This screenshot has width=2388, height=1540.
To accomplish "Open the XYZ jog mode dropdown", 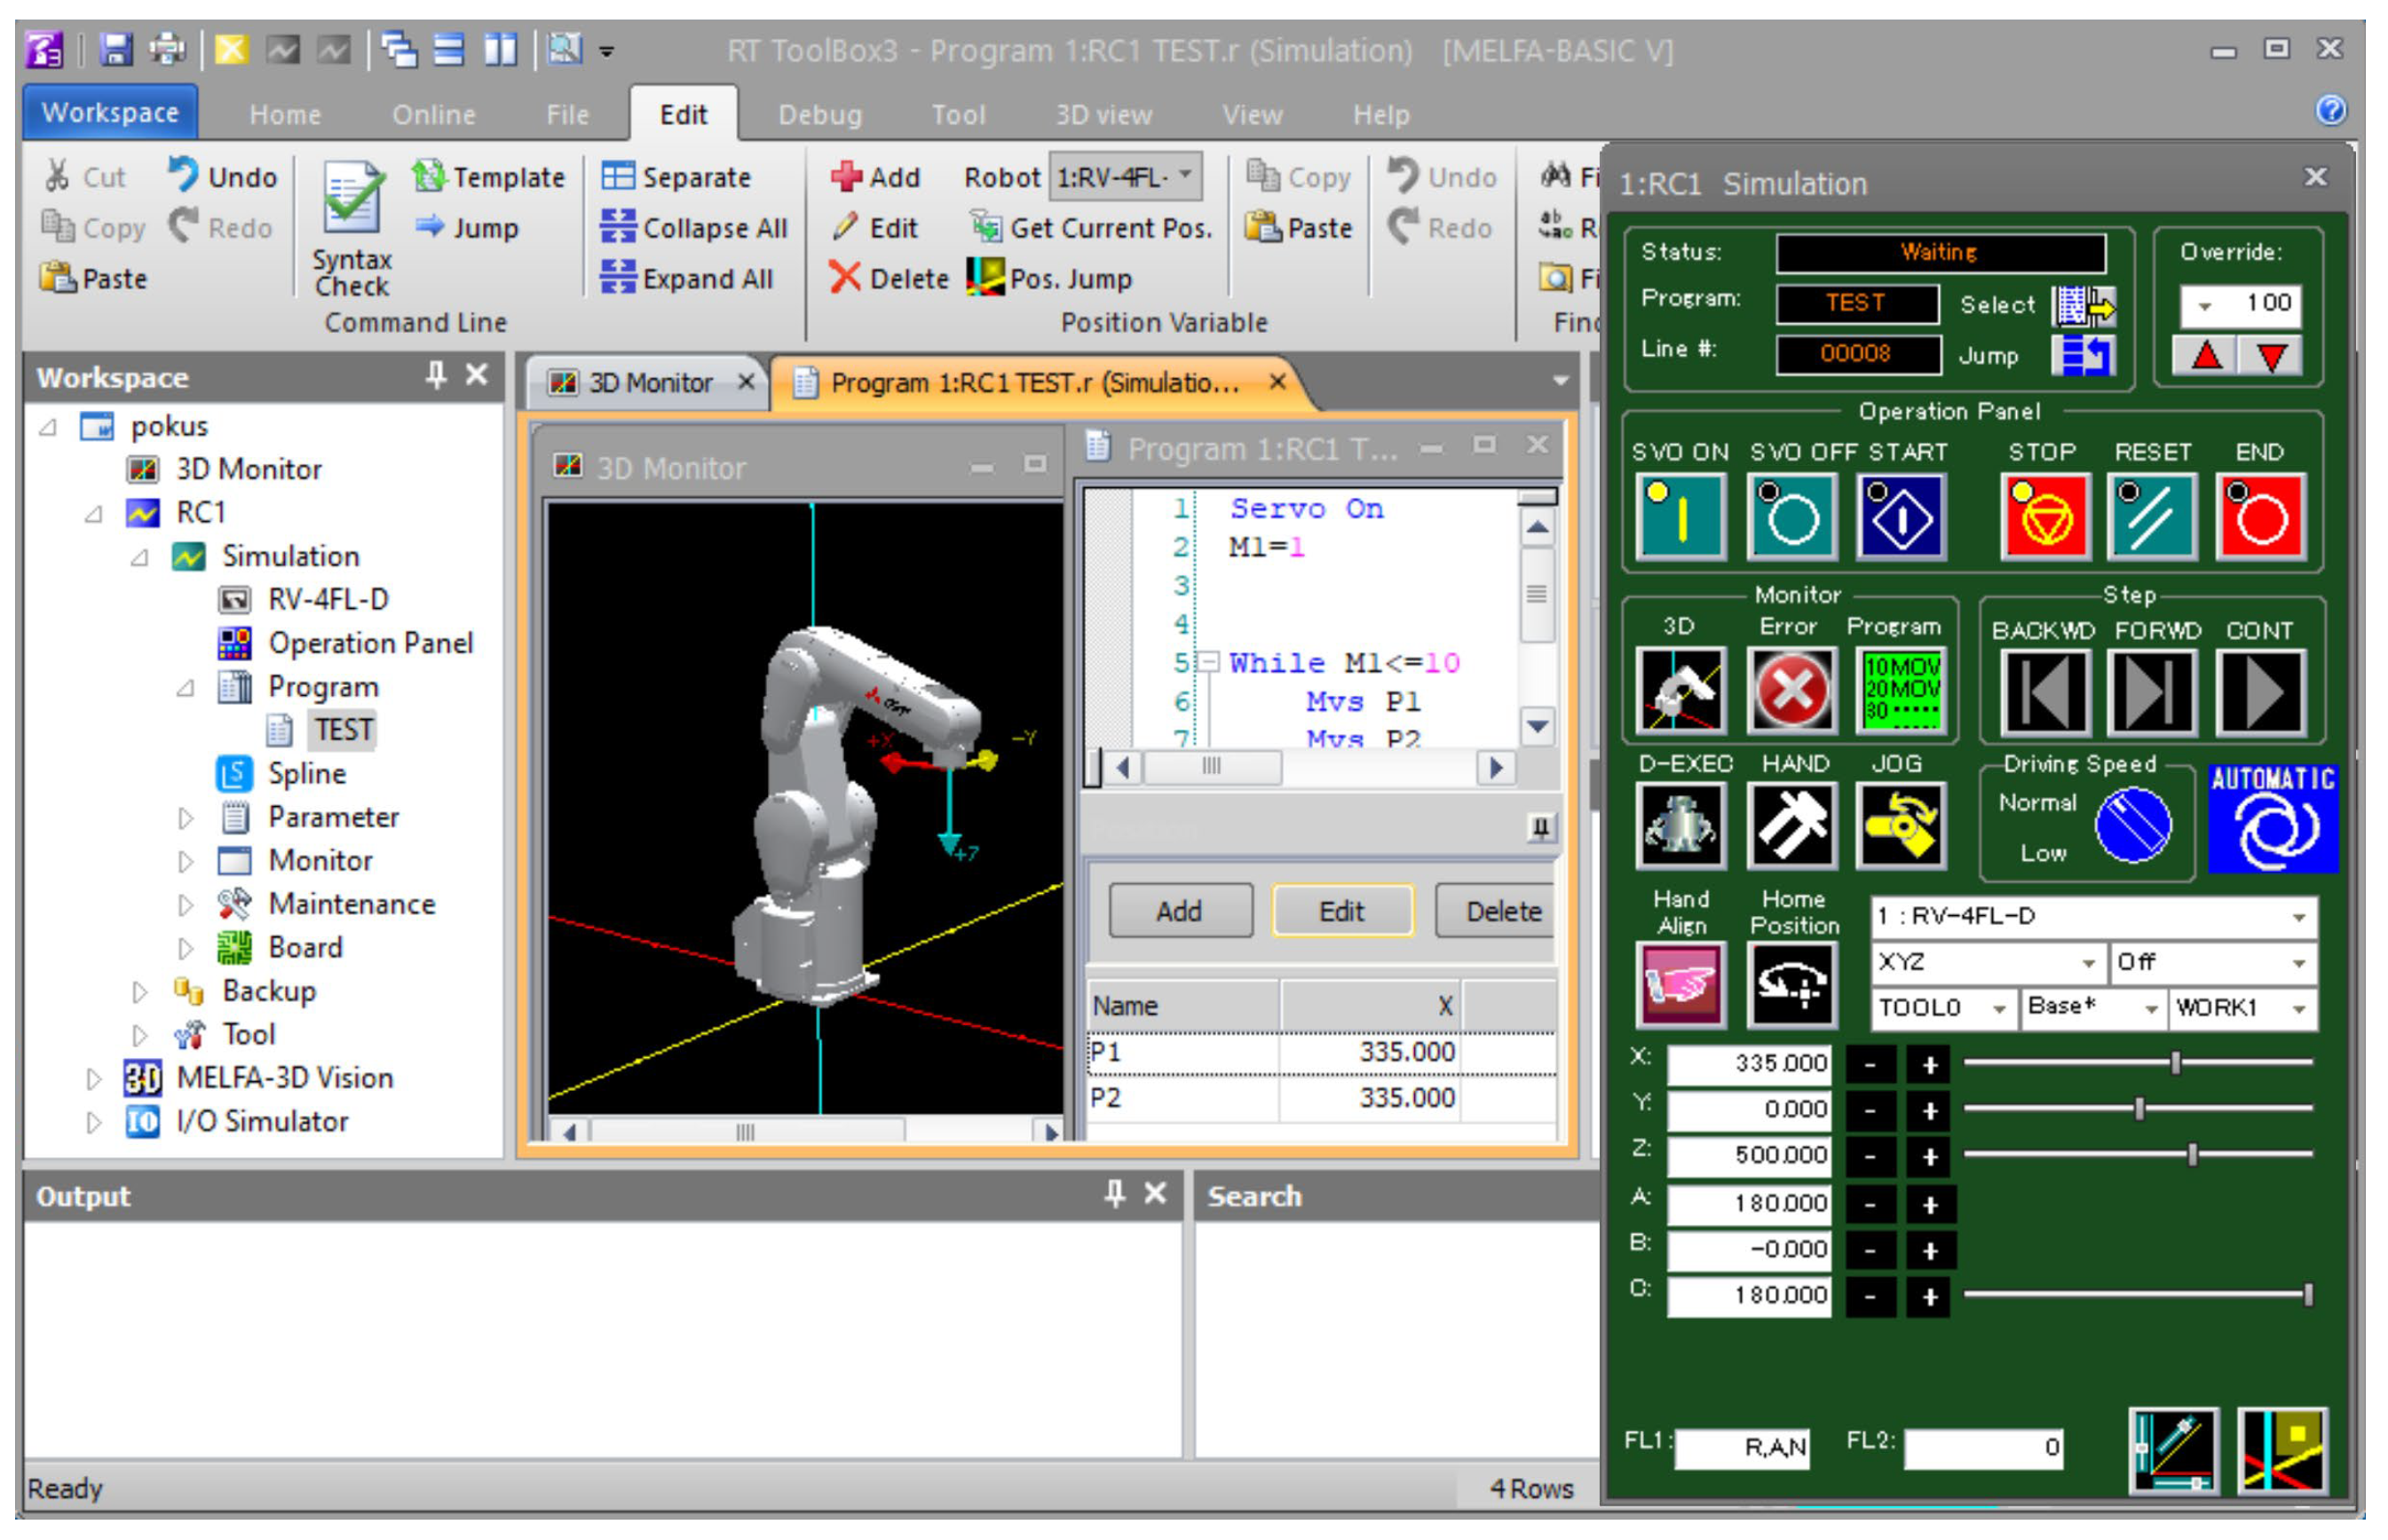I will coord(1986,962).
